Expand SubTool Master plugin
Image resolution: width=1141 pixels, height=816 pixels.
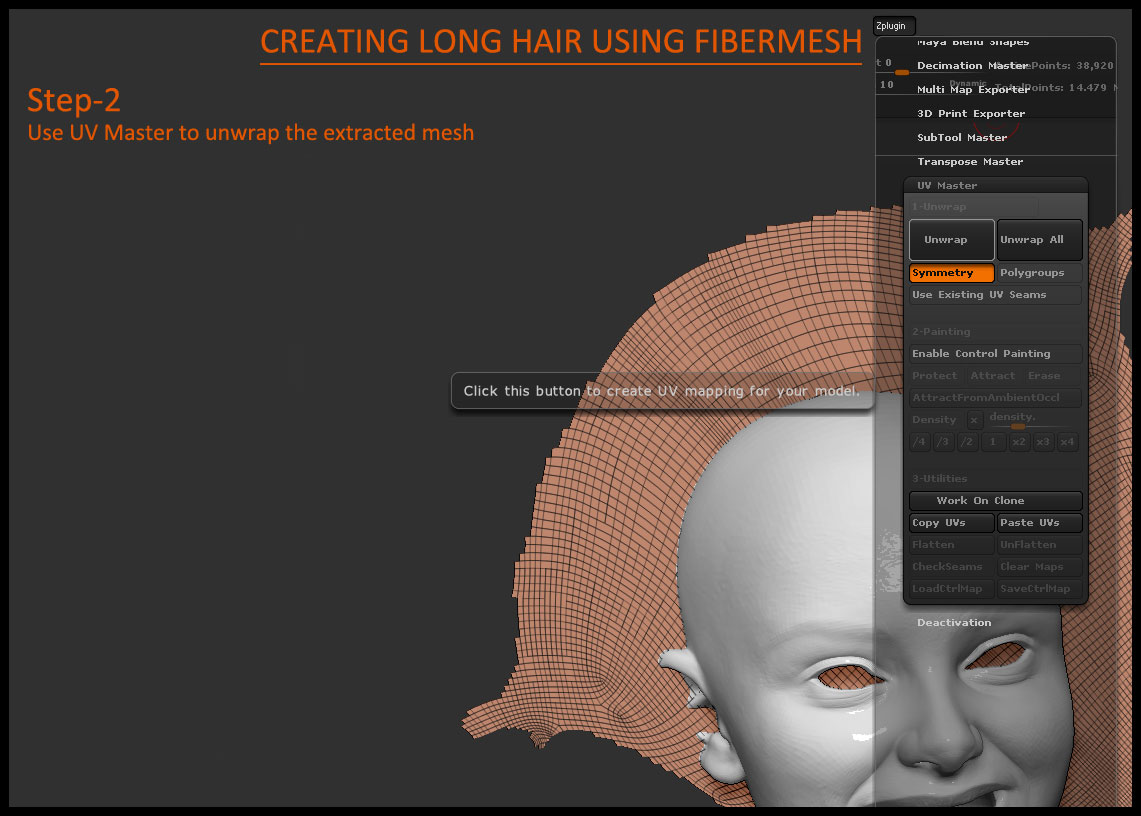pos(961,138)
